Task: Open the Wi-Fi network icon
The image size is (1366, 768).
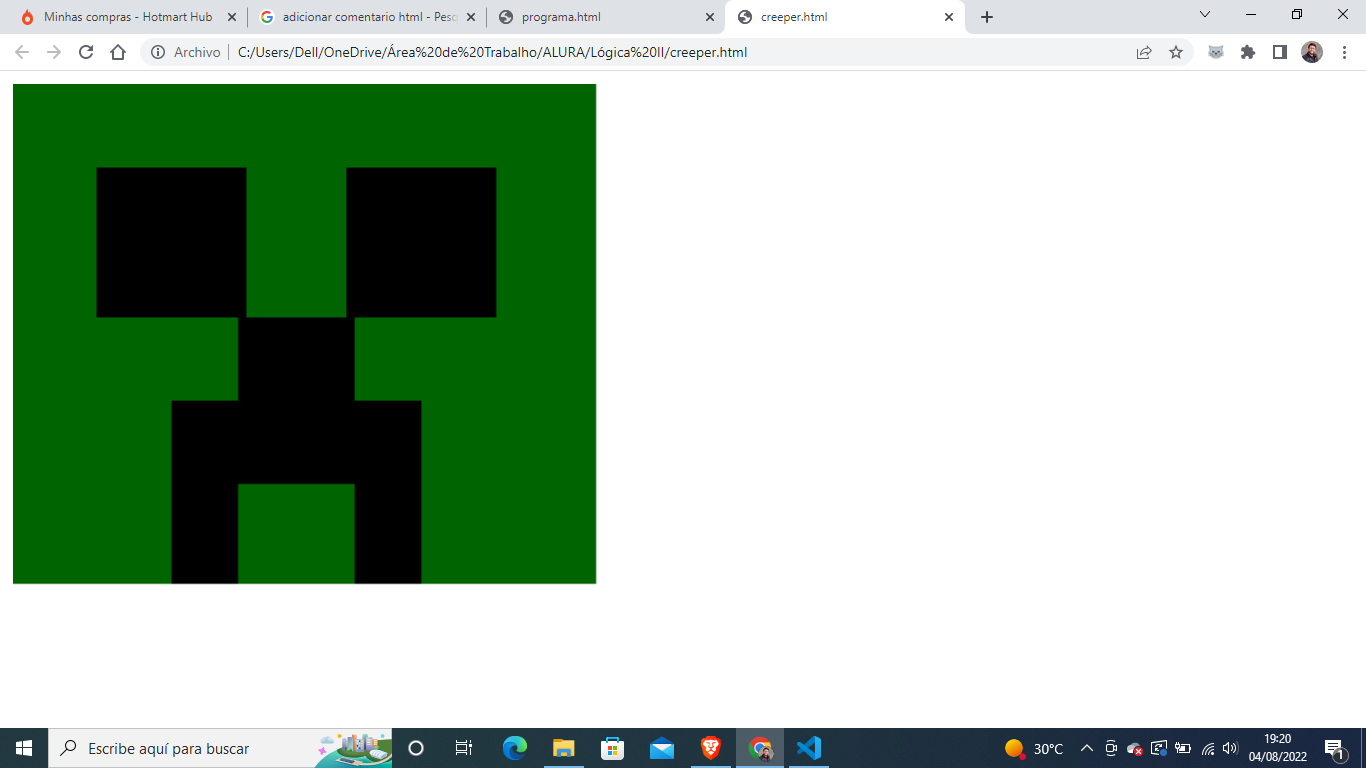Action: [1208, 748]
